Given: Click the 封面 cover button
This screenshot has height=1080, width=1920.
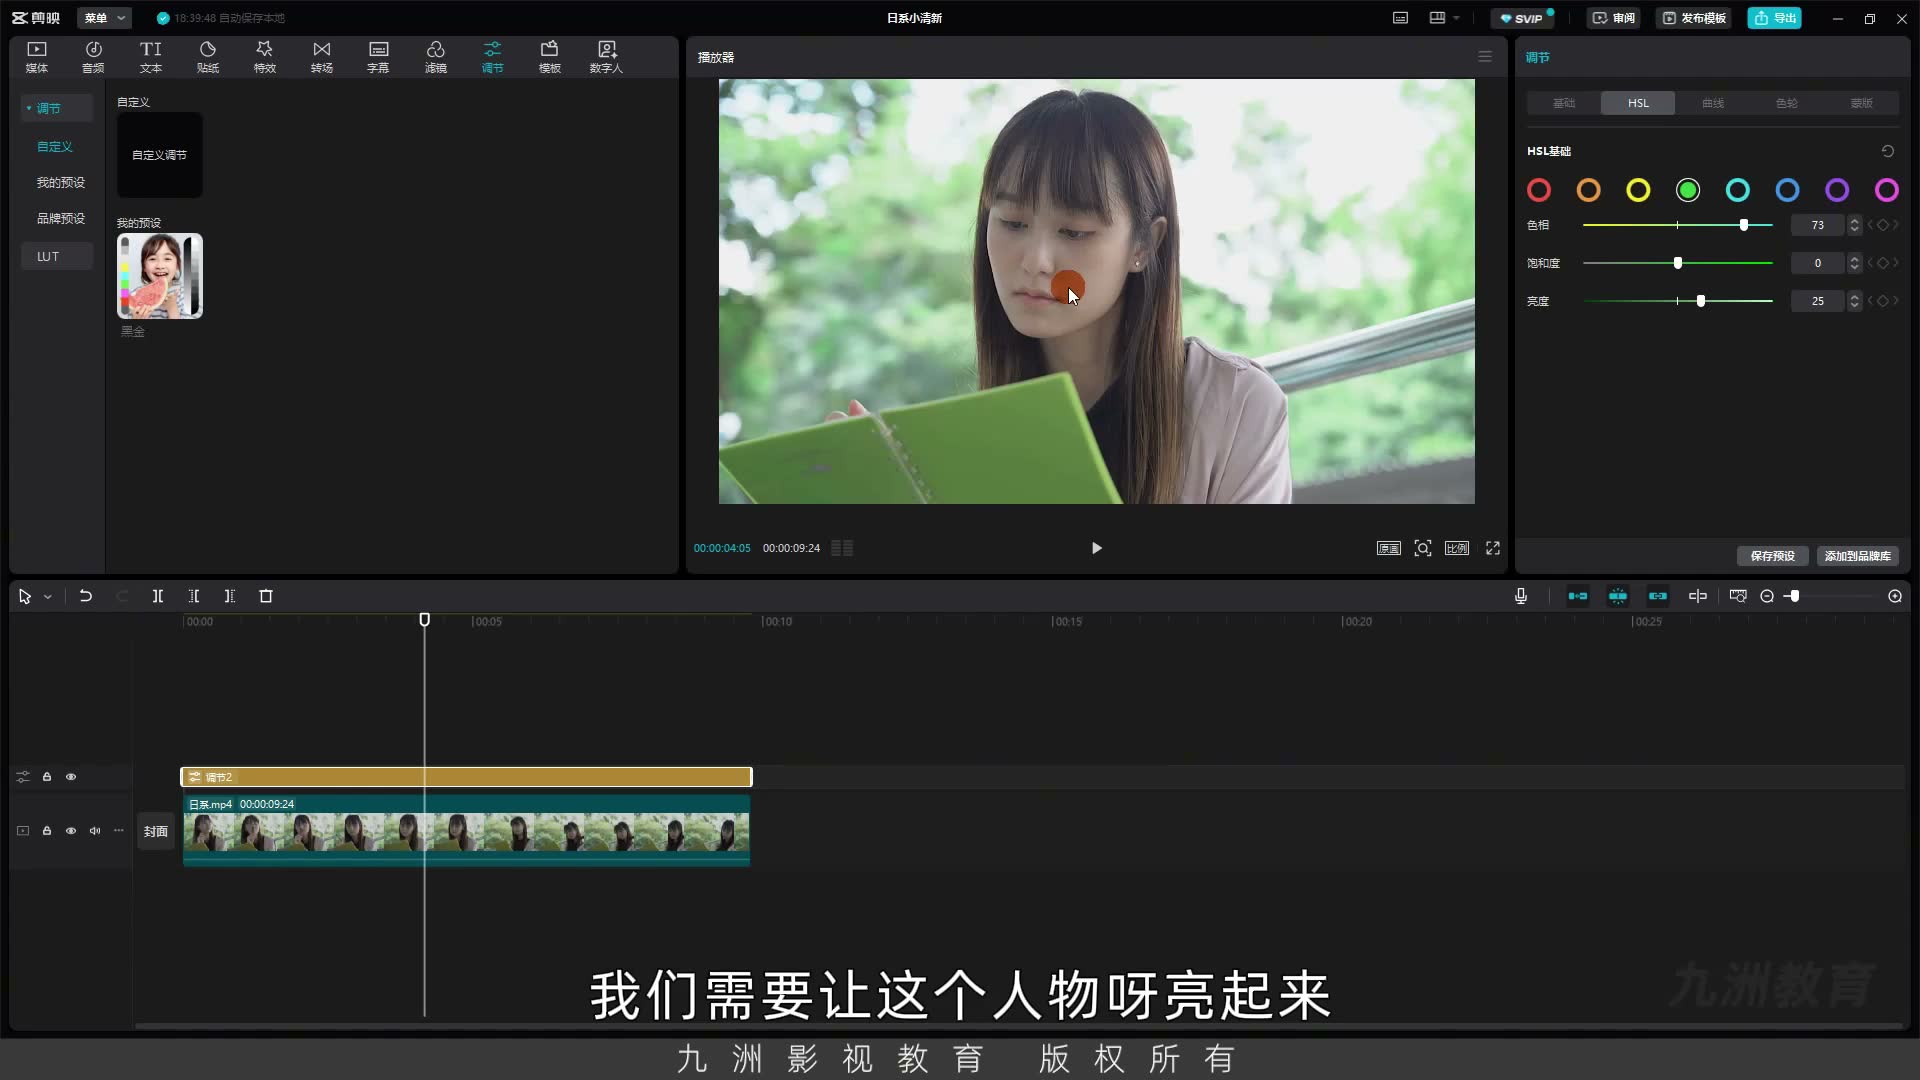Looking at the screenshot, I should [156, 831].
